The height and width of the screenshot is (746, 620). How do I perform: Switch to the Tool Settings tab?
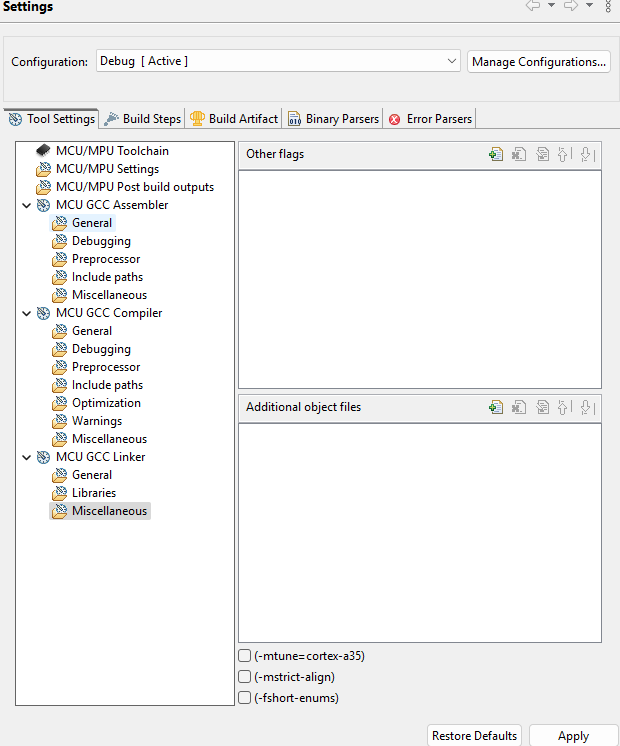[51, 119]
